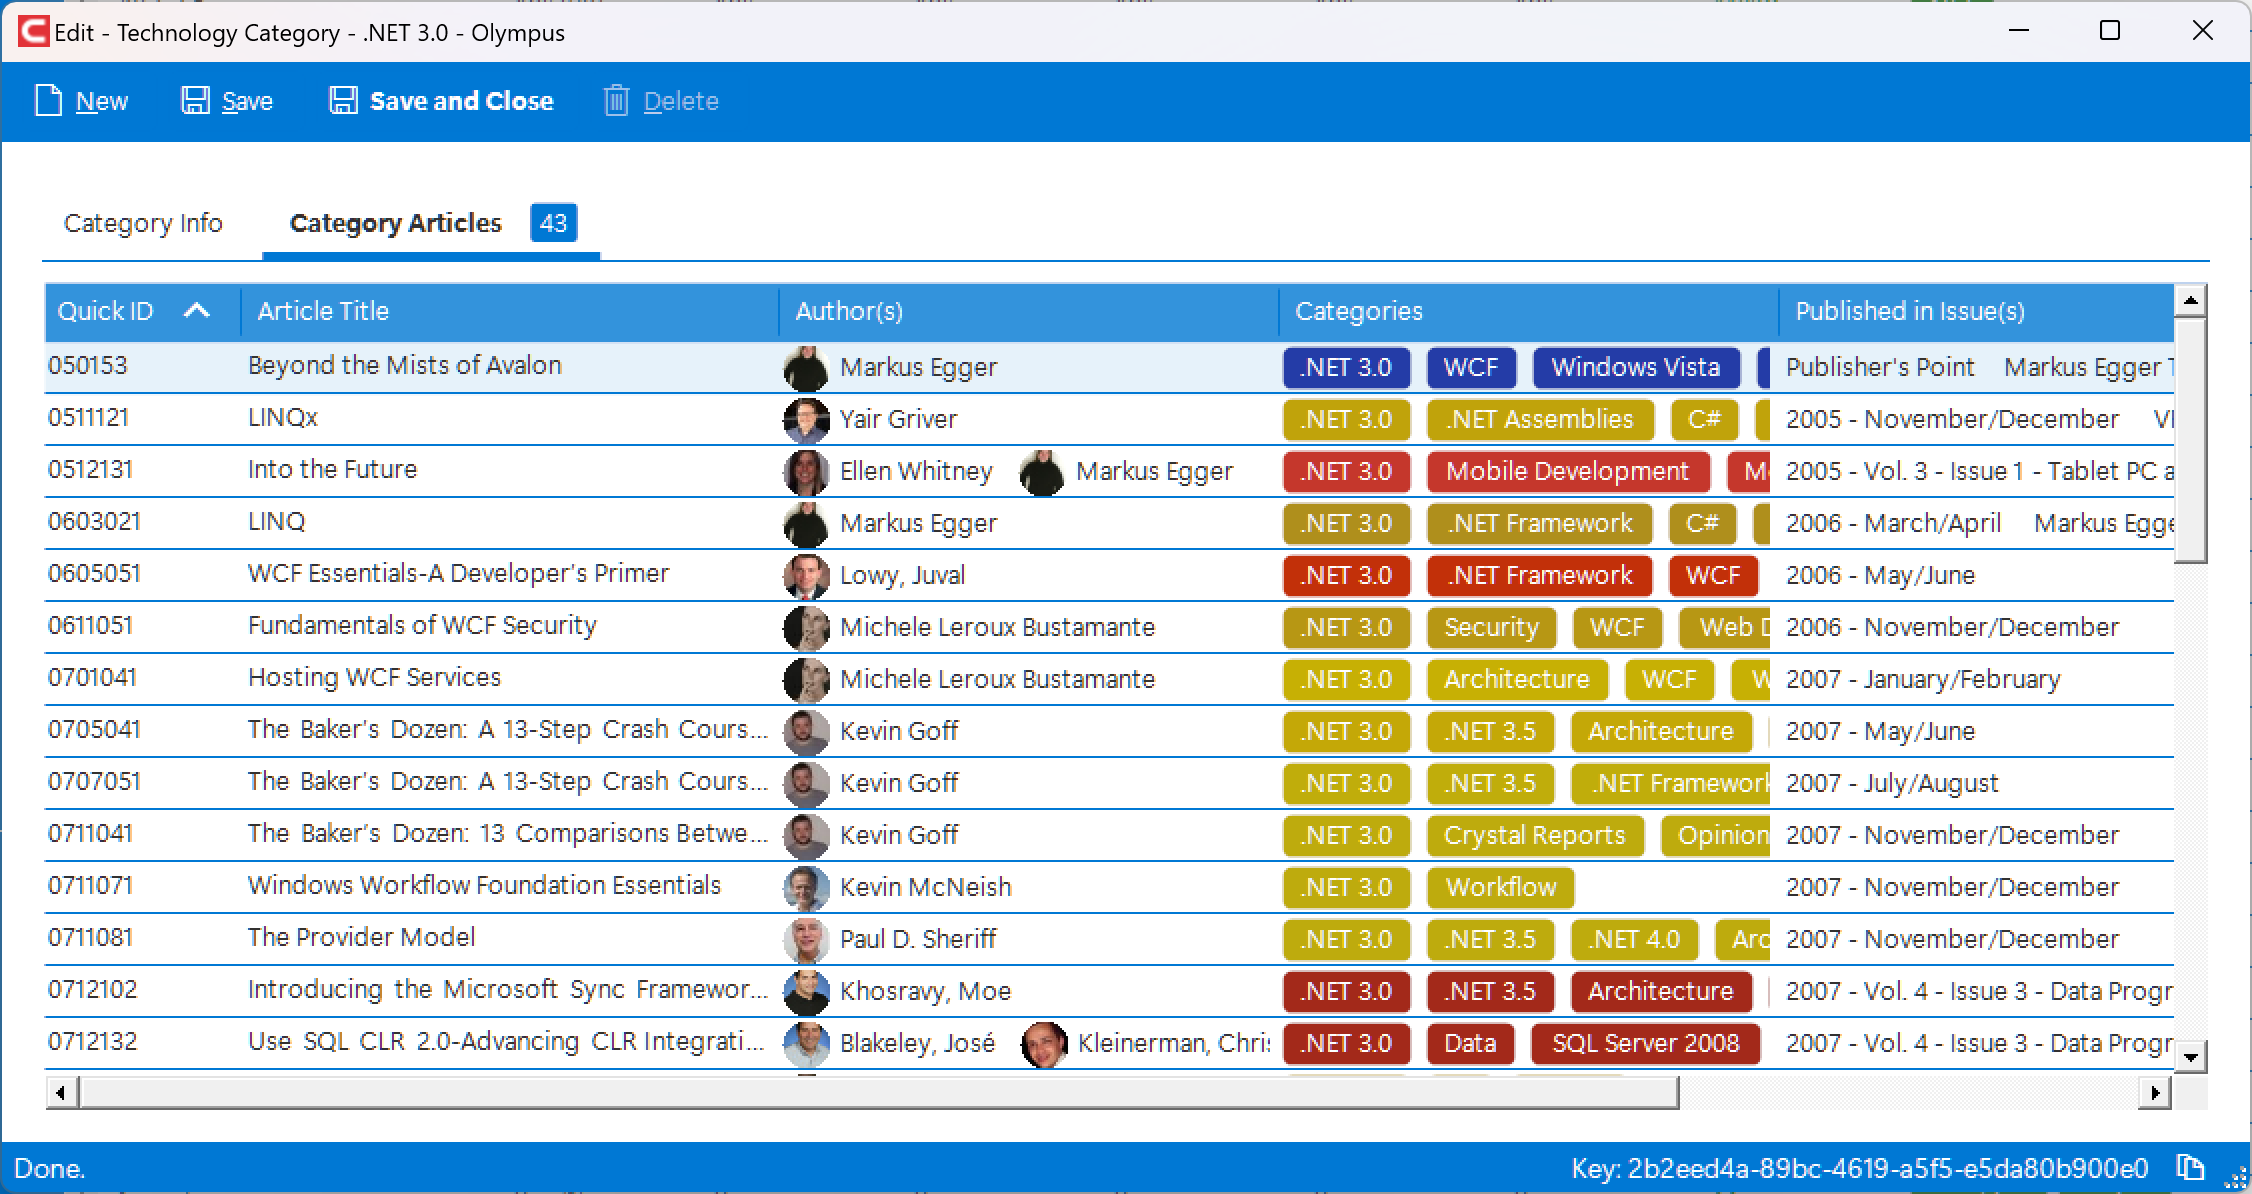This screenshot has height=1194, width=2252.
Task: Click the blue Windows Vista category tag
Action: [x=1636, y=367]
